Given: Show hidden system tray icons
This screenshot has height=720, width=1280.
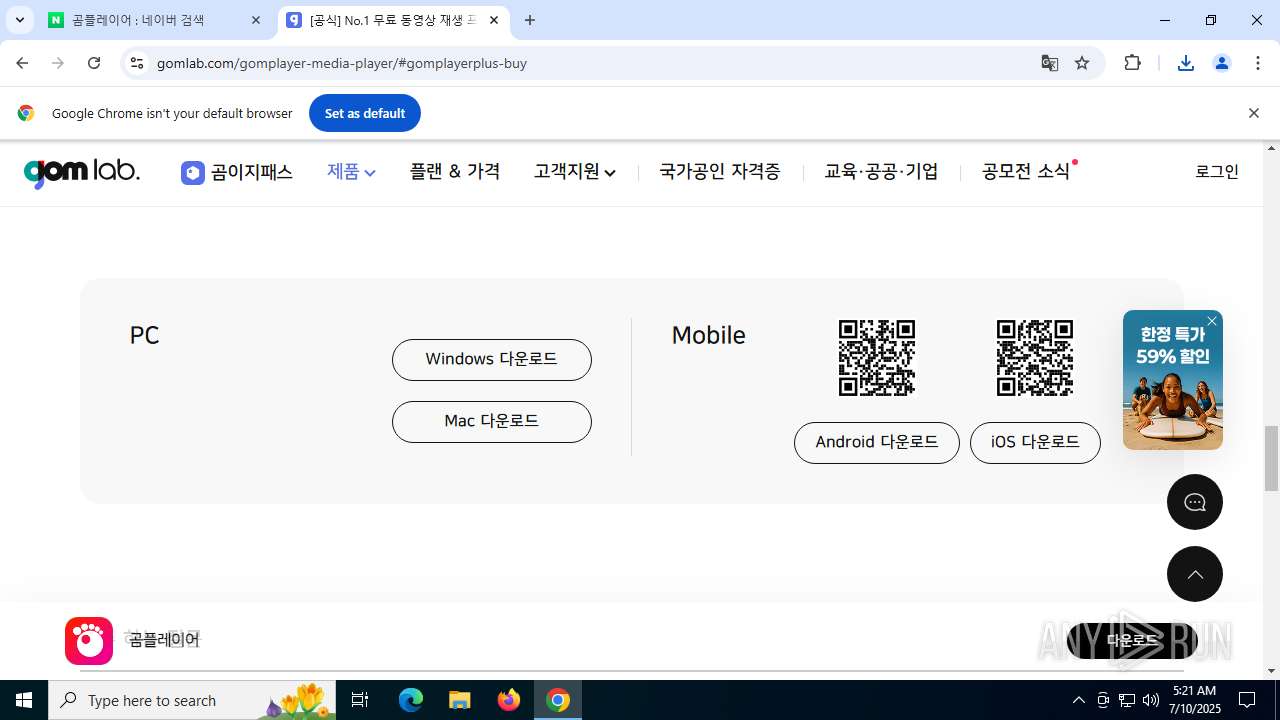Looking at the screenshot, I should [1078, 700].
